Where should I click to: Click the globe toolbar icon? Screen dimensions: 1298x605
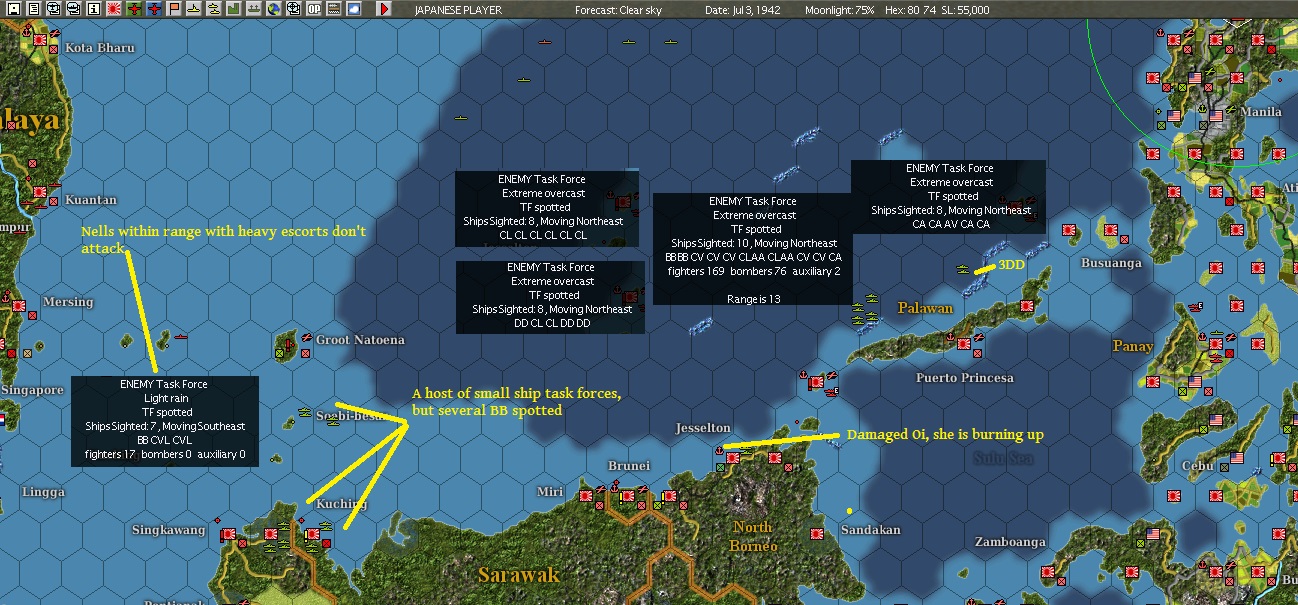(x=274, y=9)
